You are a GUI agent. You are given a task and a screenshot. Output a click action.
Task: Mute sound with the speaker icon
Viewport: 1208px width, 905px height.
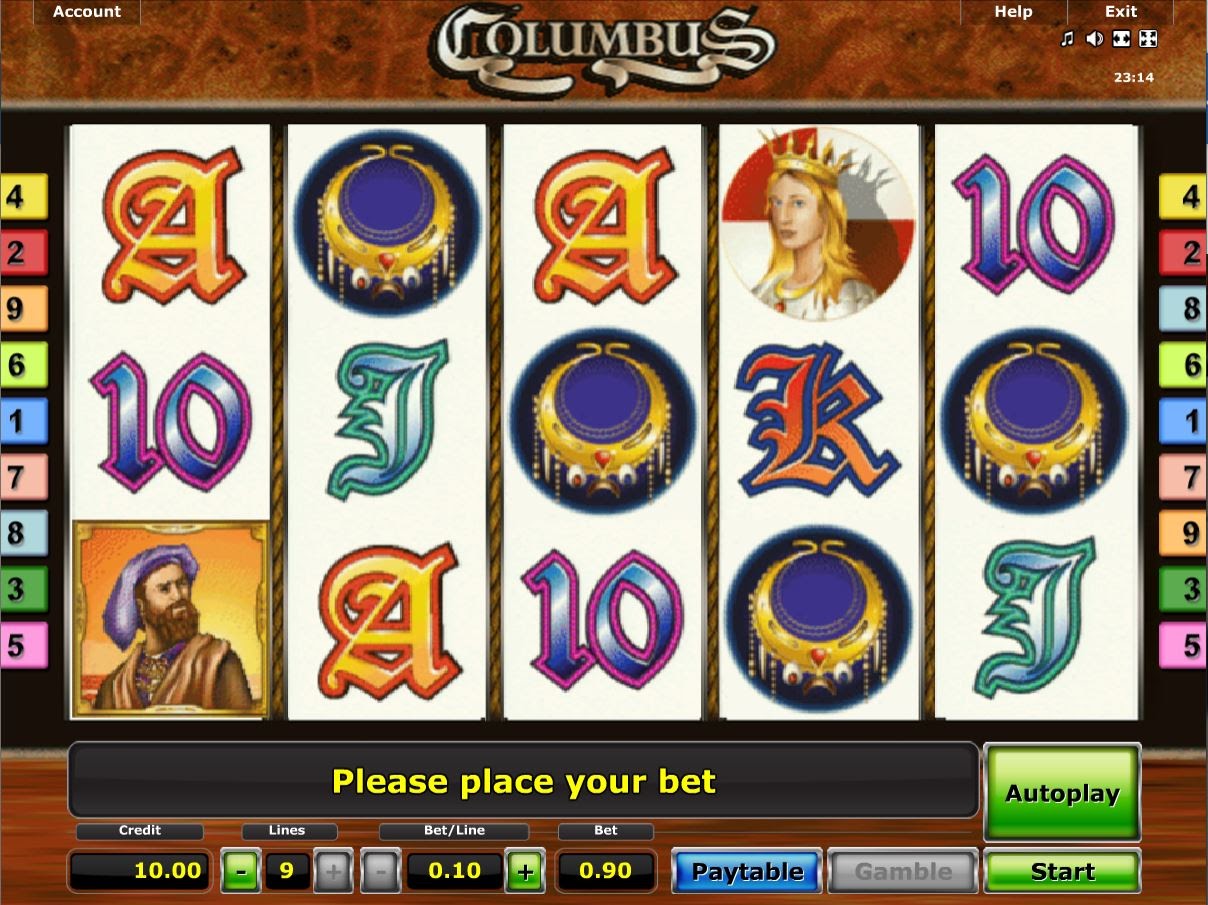[1095, 39]
